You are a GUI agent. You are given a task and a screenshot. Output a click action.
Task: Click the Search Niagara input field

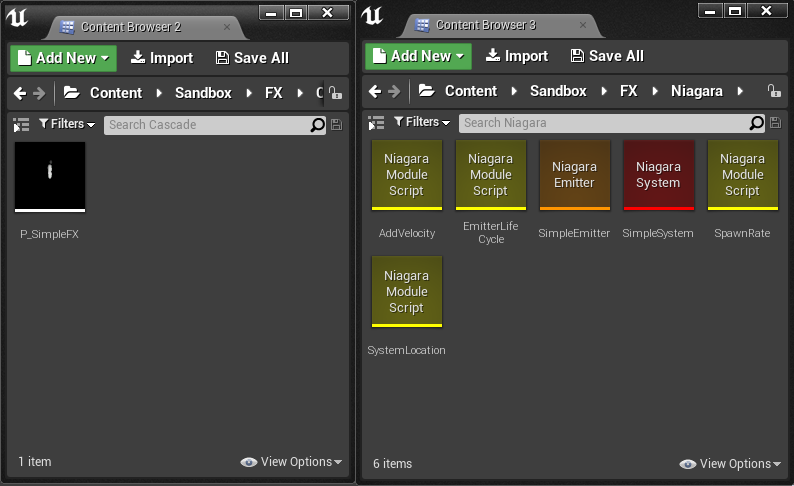coord(604,123)
